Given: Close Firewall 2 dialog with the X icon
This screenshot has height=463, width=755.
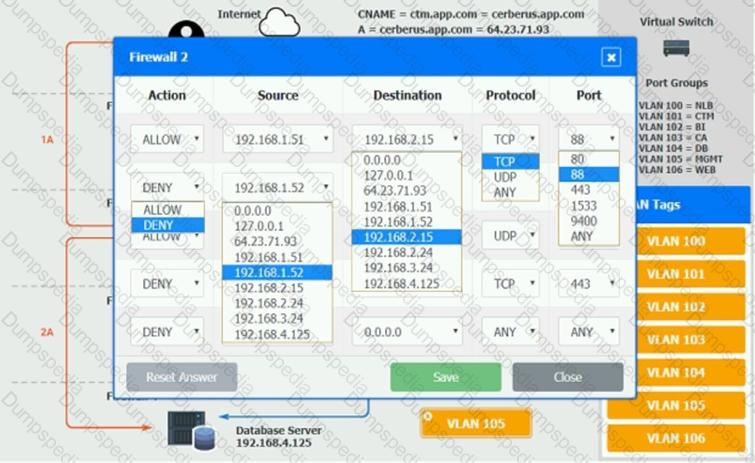Looking at the screenshot, I should (611, 58).
